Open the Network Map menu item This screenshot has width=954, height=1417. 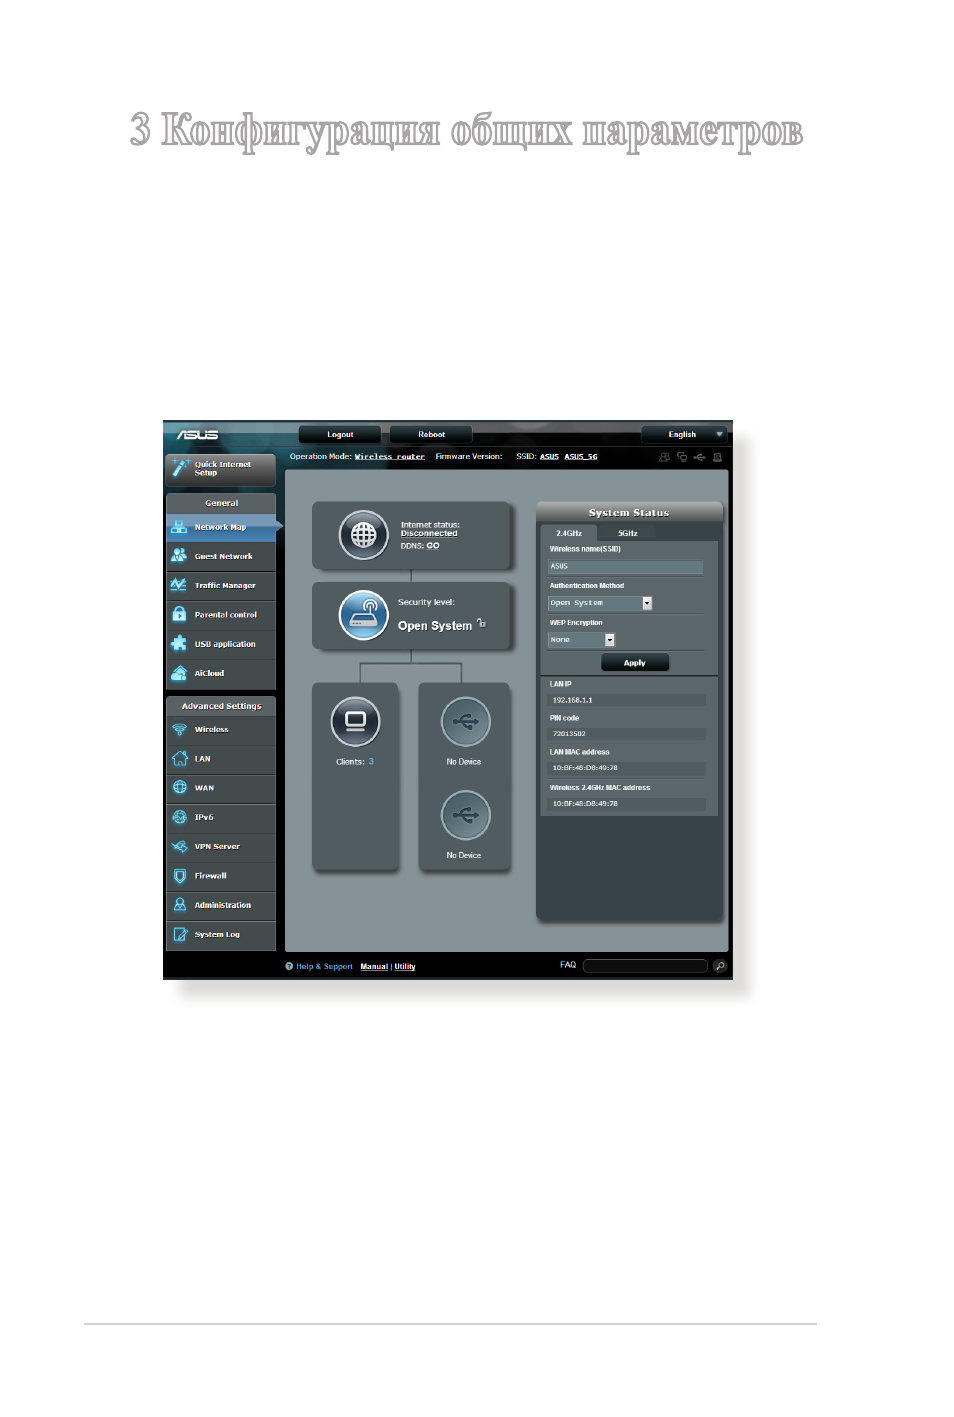[x=221, y=527]
